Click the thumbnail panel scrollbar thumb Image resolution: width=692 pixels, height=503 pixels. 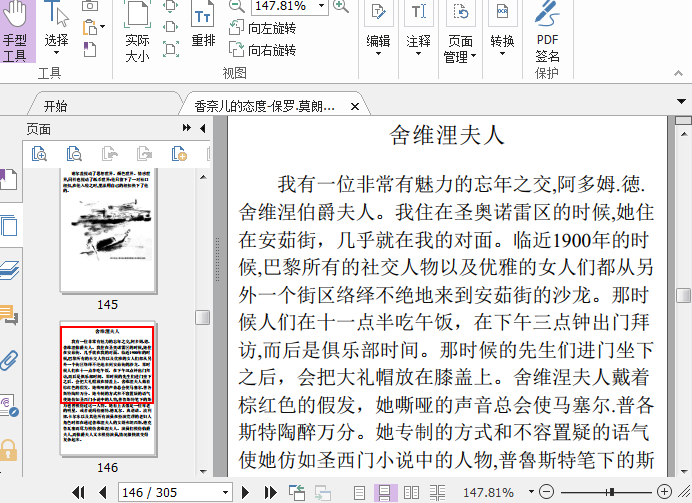(203, 317)
